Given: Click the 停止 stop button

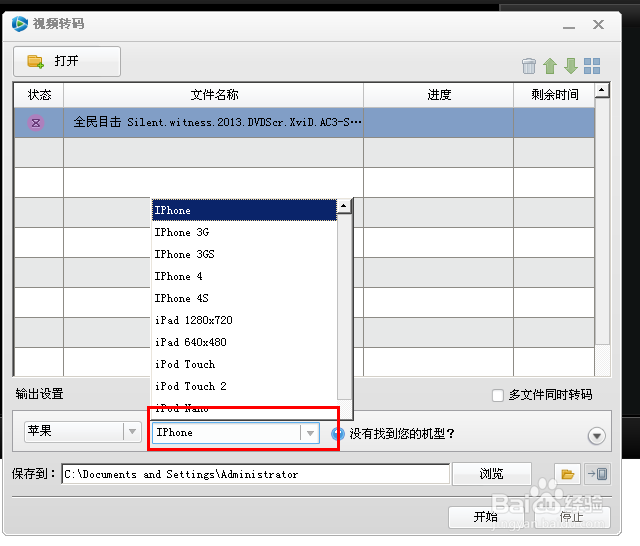Looking at the screenshot, I should pos(572,517).
